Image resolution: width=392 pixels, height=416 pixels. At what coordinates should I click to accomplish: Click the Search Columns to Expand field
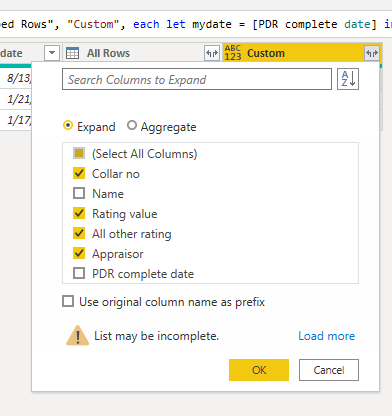(197, 79)
